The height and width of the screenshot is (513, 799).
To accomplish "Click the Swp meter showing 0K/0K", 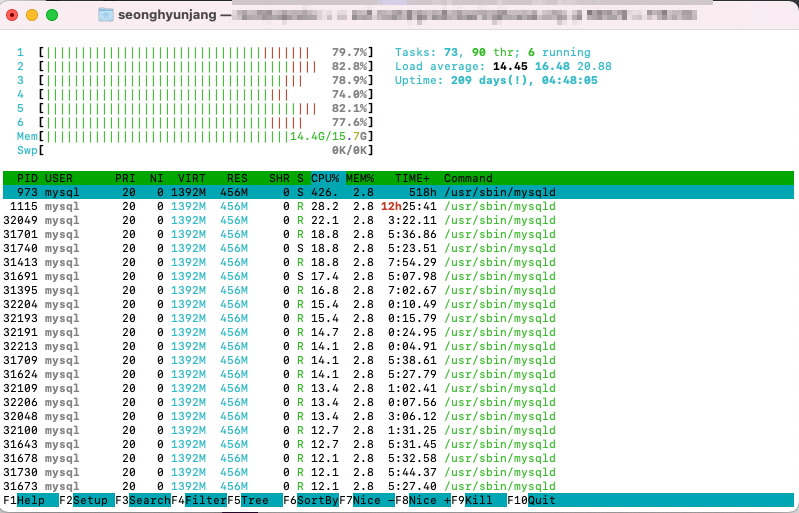I will 195,150.
